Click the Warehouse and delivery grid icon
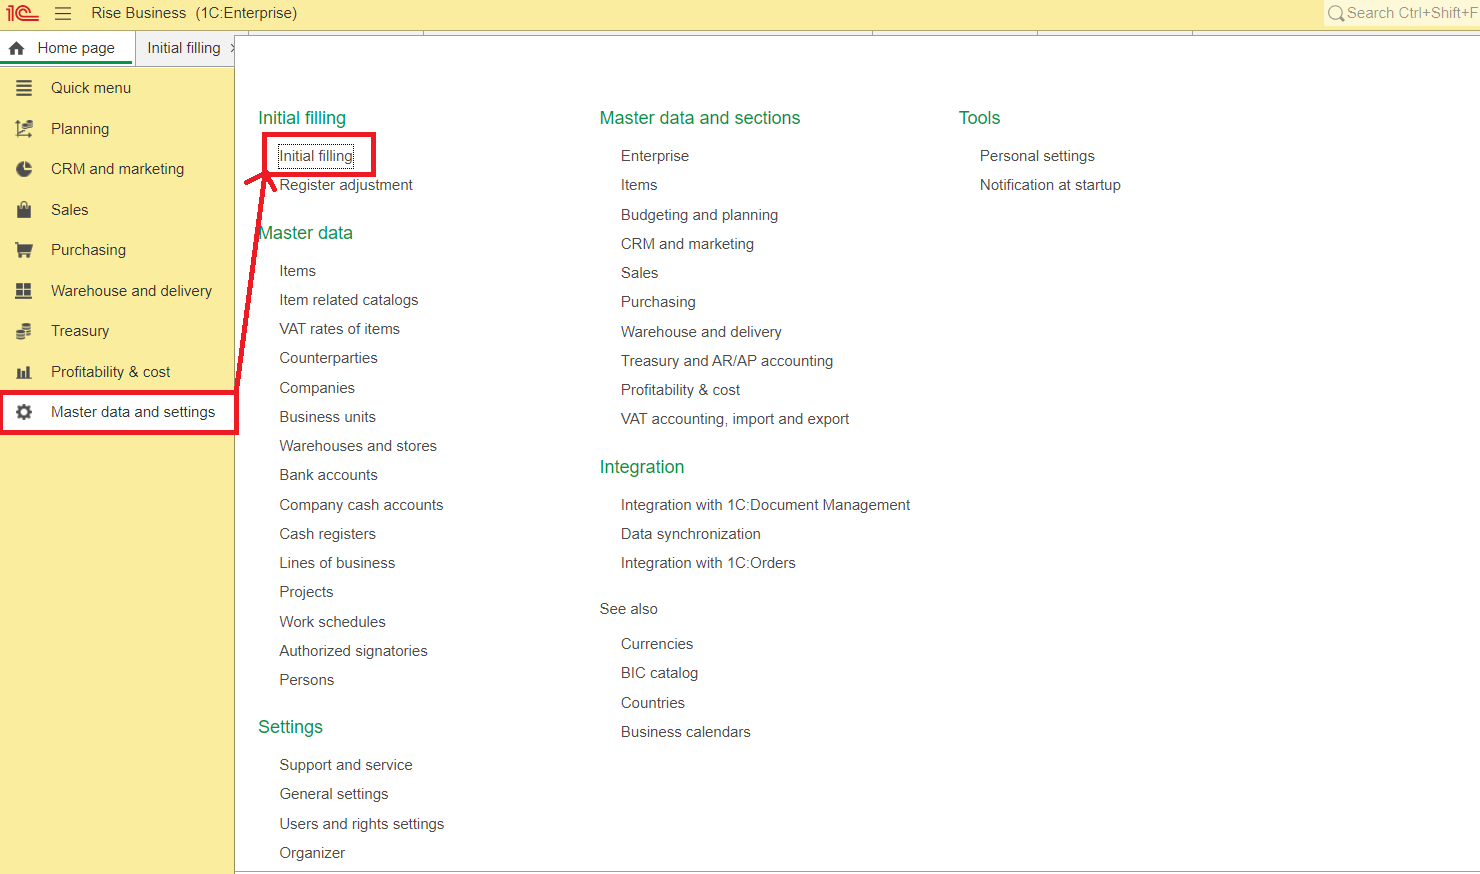The width and height of the screenshot is (1480, 874). point(24,291)
